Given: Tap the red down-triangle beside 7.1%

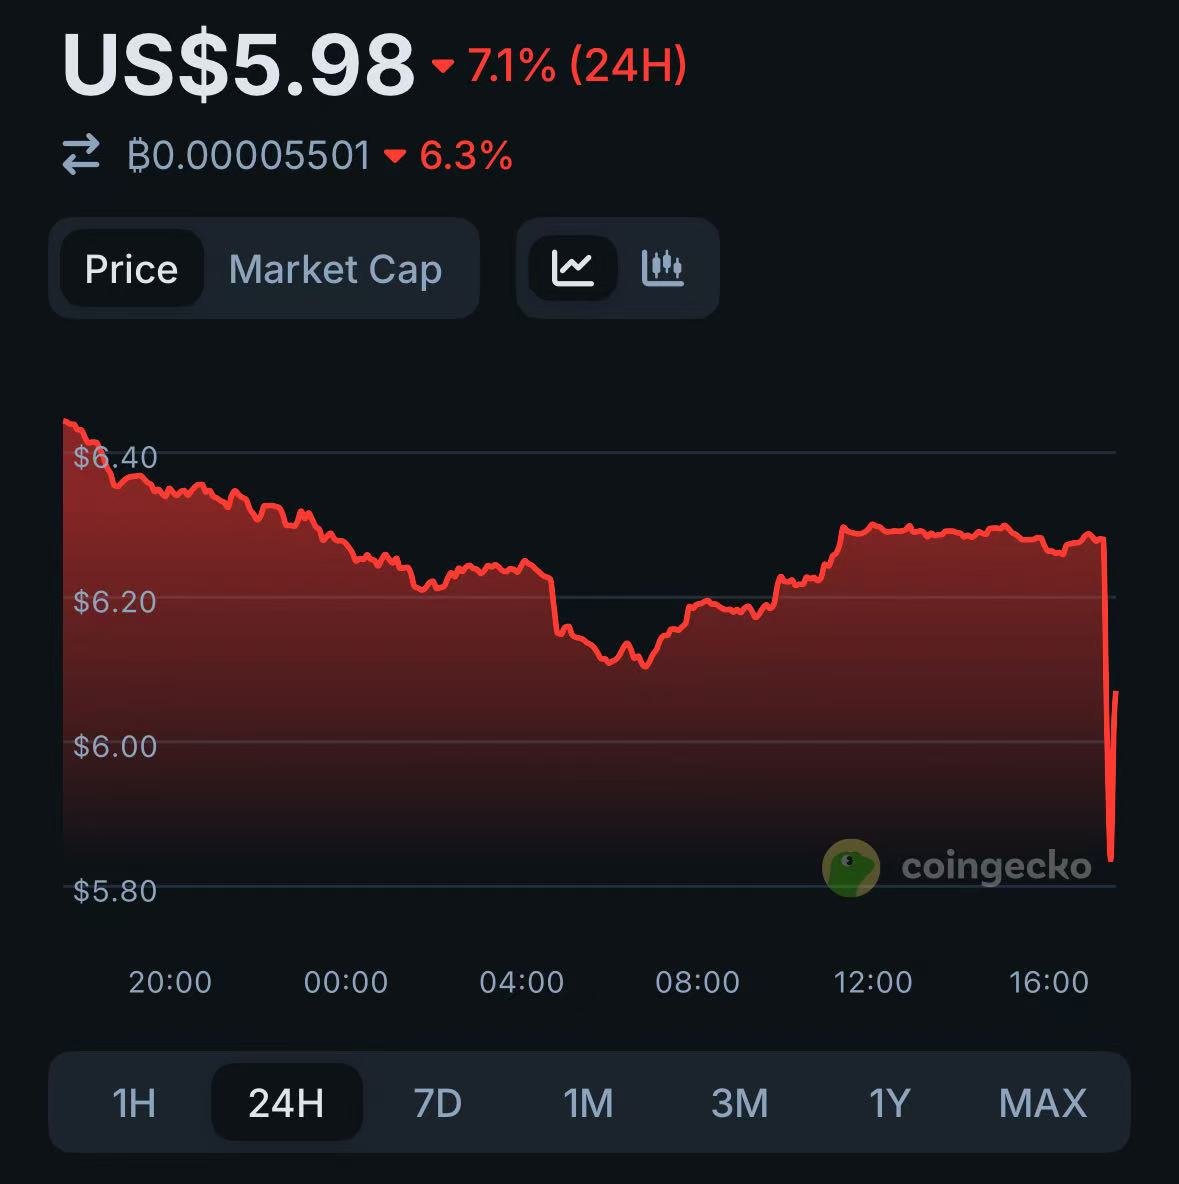Looking at the screenshot, I should pos(443,66).
